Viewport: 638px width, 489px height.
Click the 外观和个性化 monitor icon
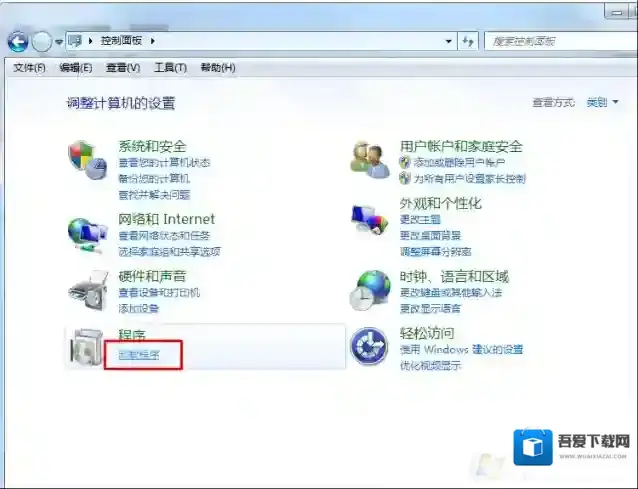(369, 220)
